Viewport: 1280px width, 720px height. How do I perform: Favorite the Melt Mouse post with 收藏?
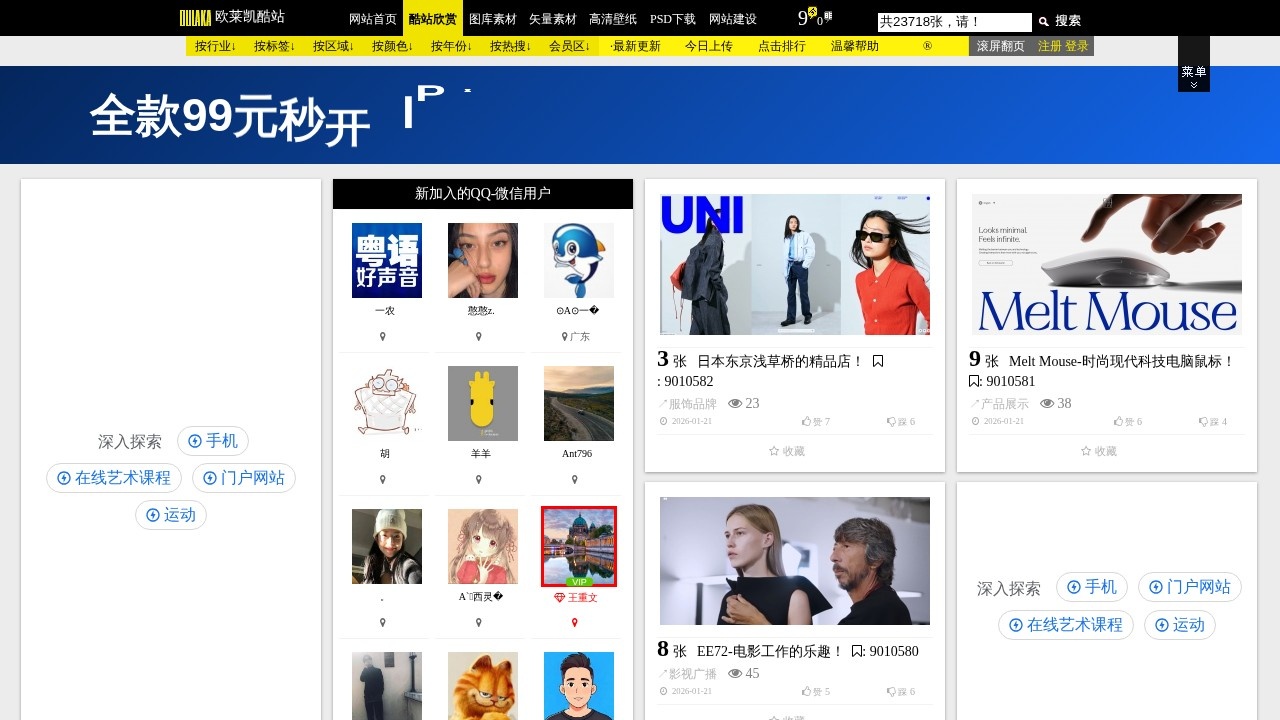[1099, 451]
